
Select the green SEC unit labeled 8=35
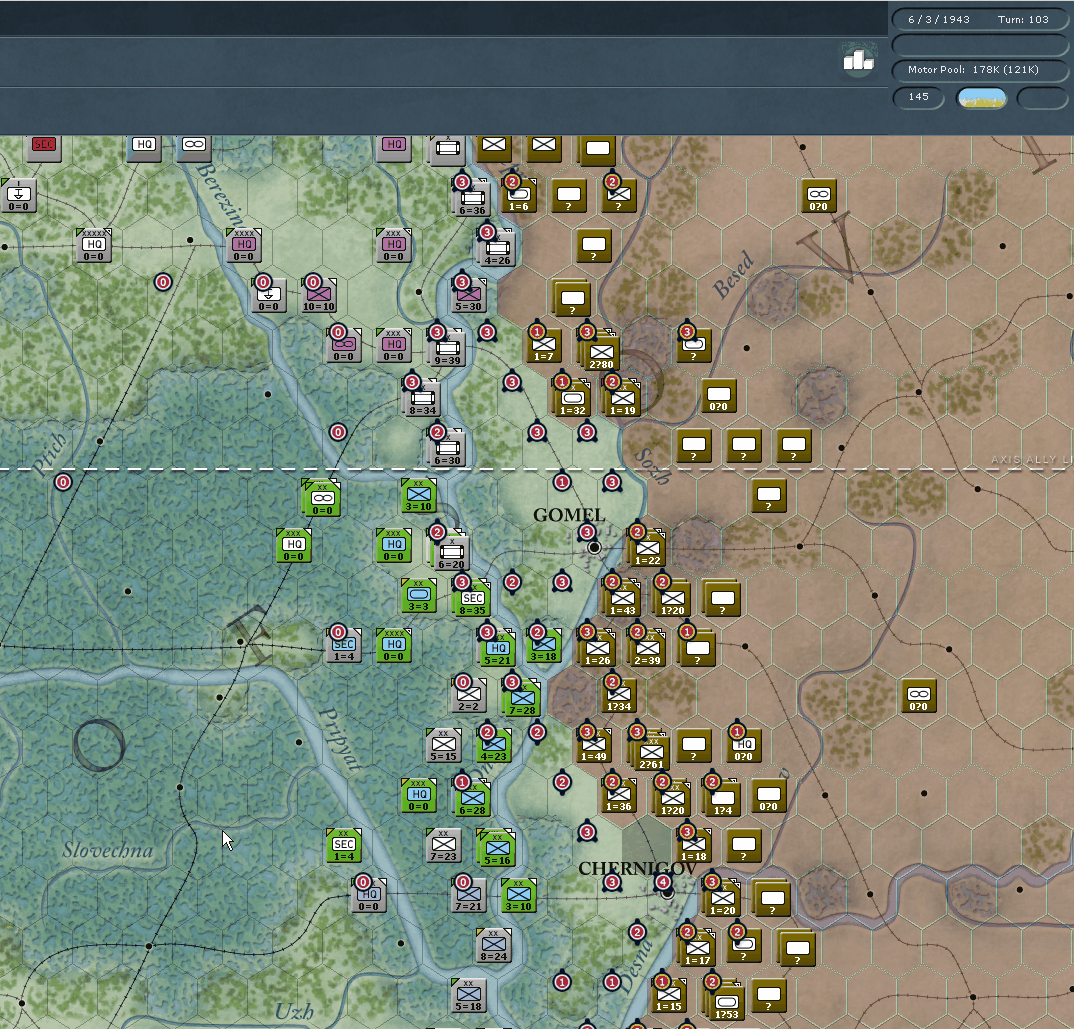point(473,598)
